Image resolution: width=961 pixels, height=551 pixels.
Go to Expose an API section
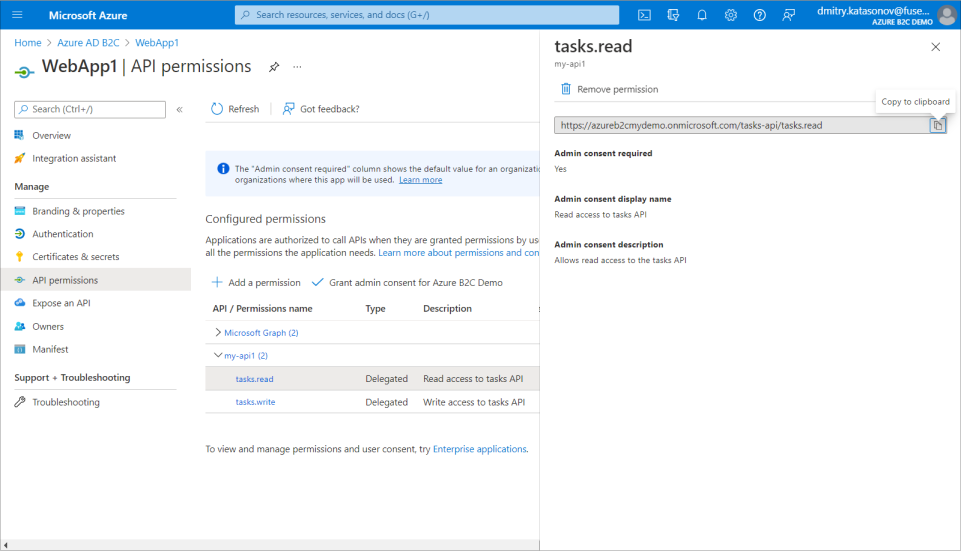click(x=61, y=303)
